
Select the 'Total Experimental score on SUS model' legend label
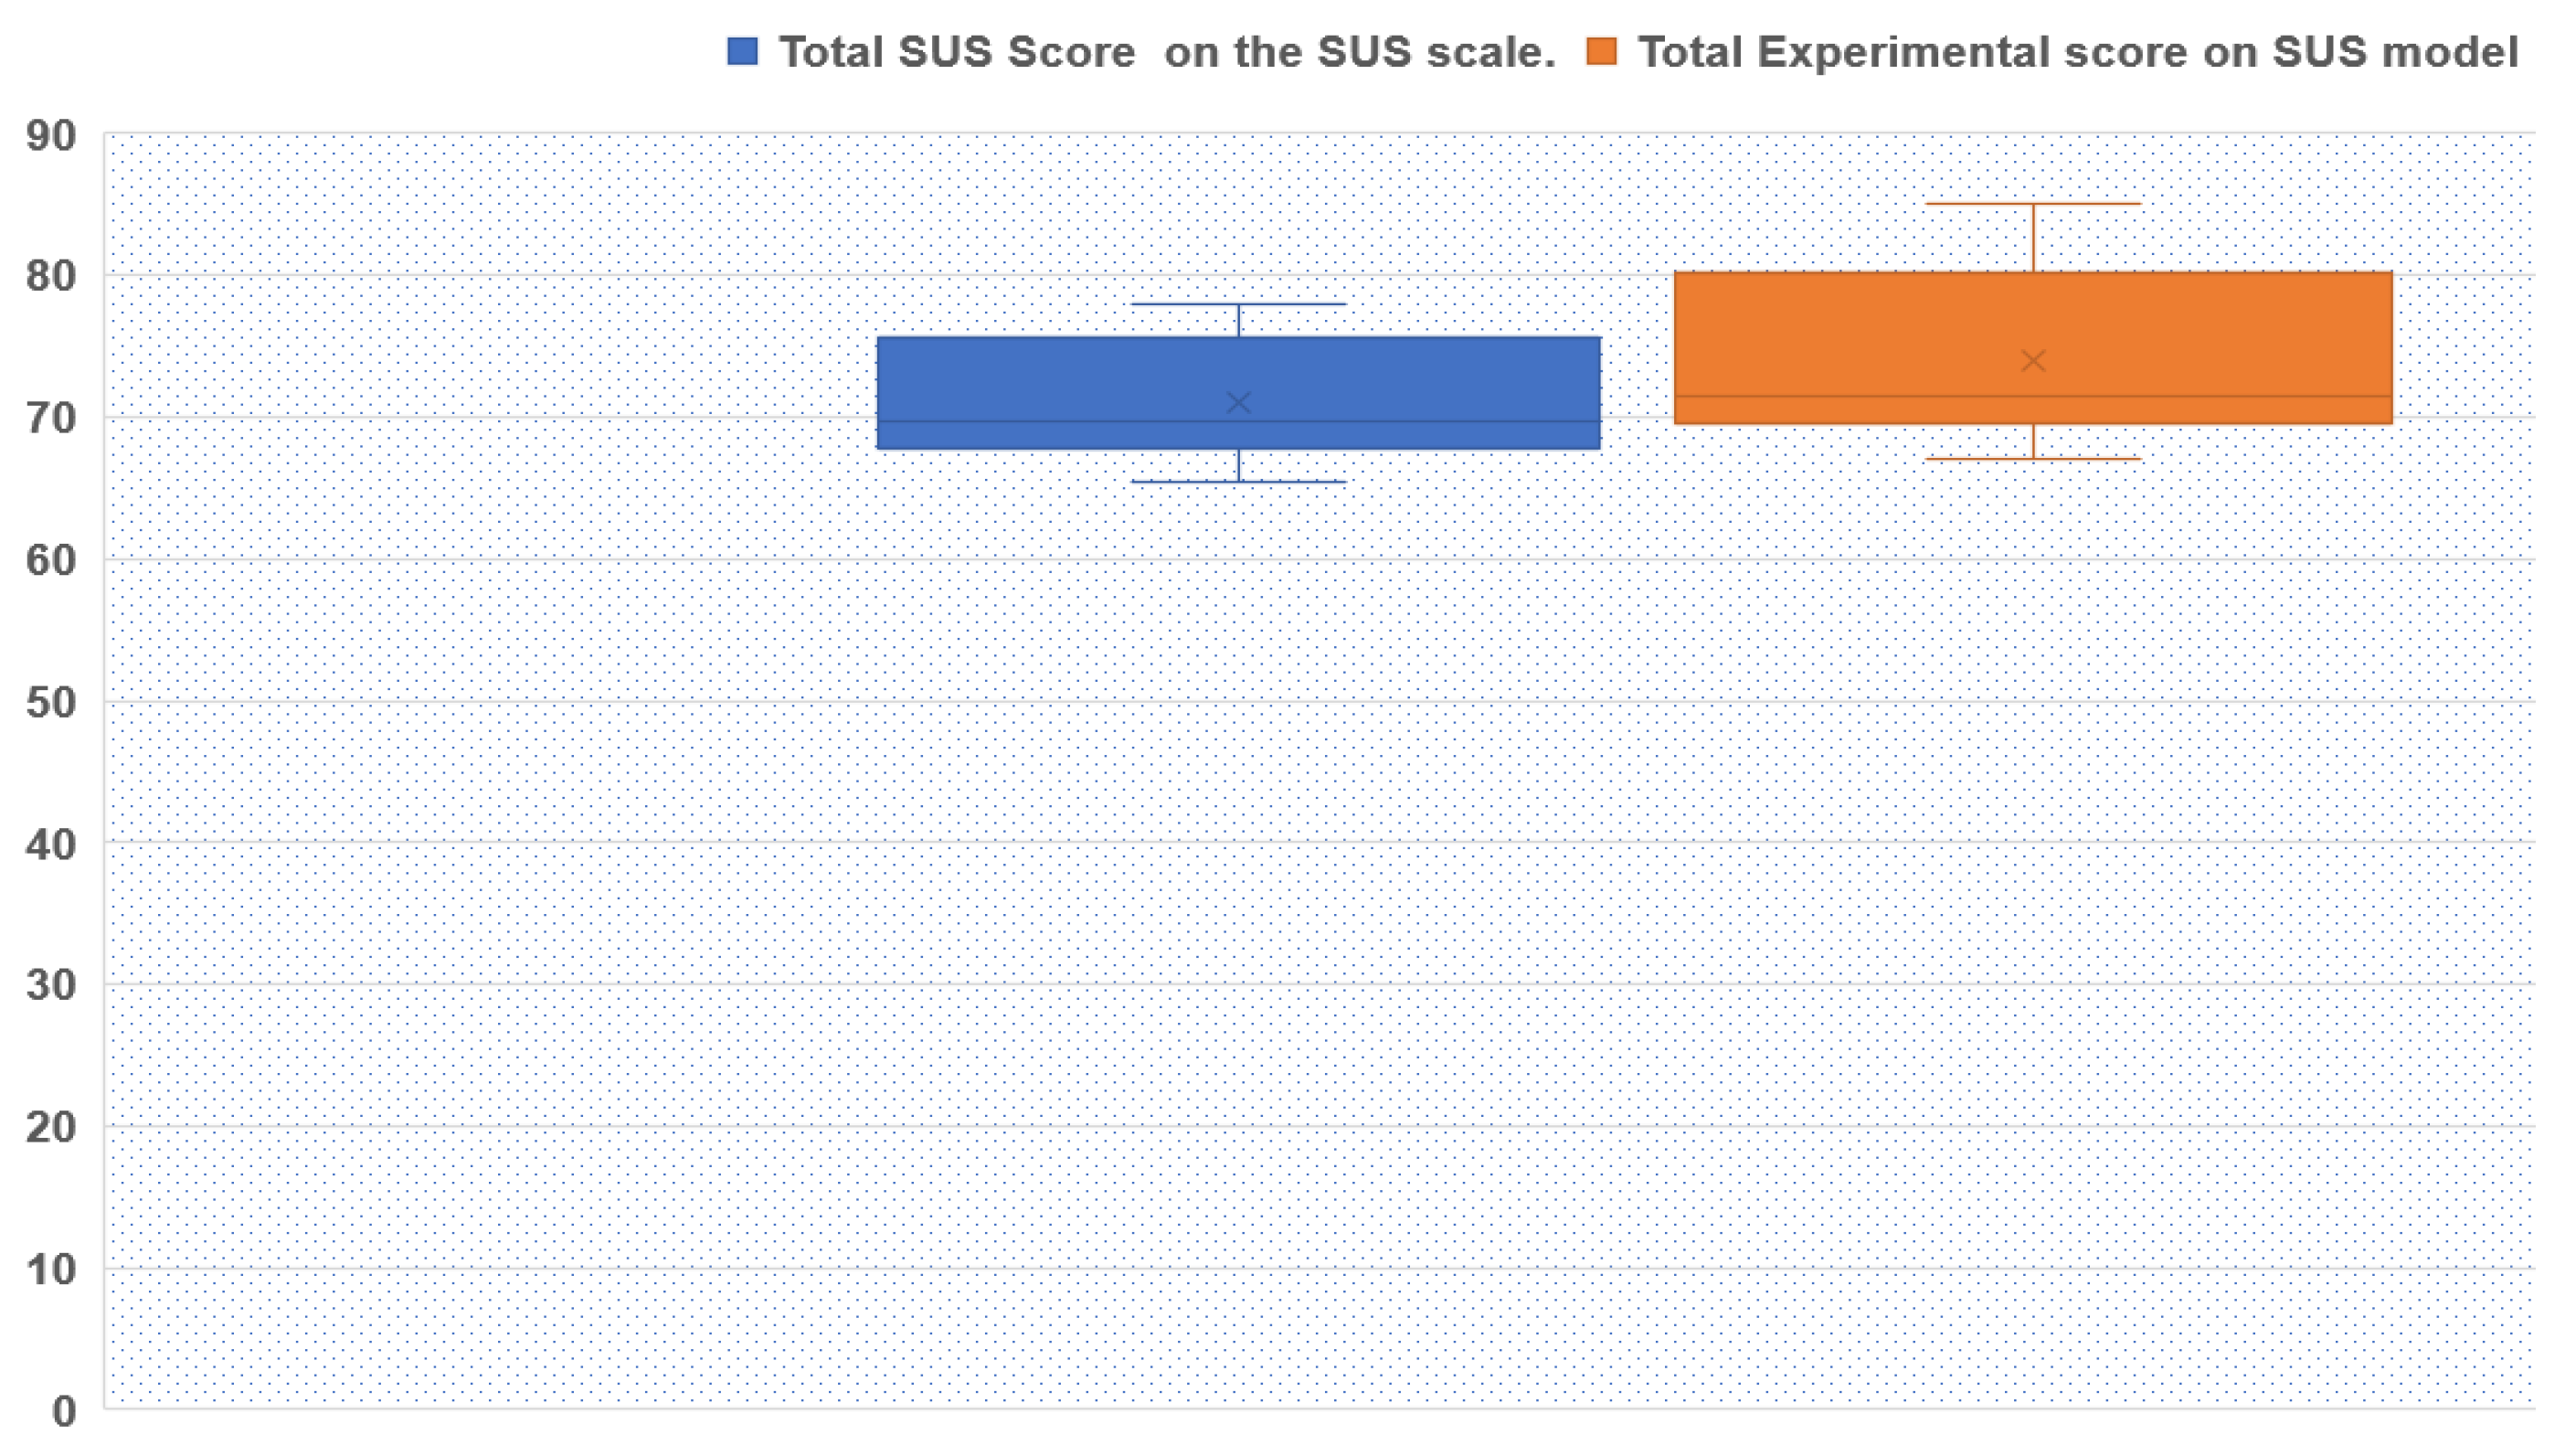[x=2077, y=52]
